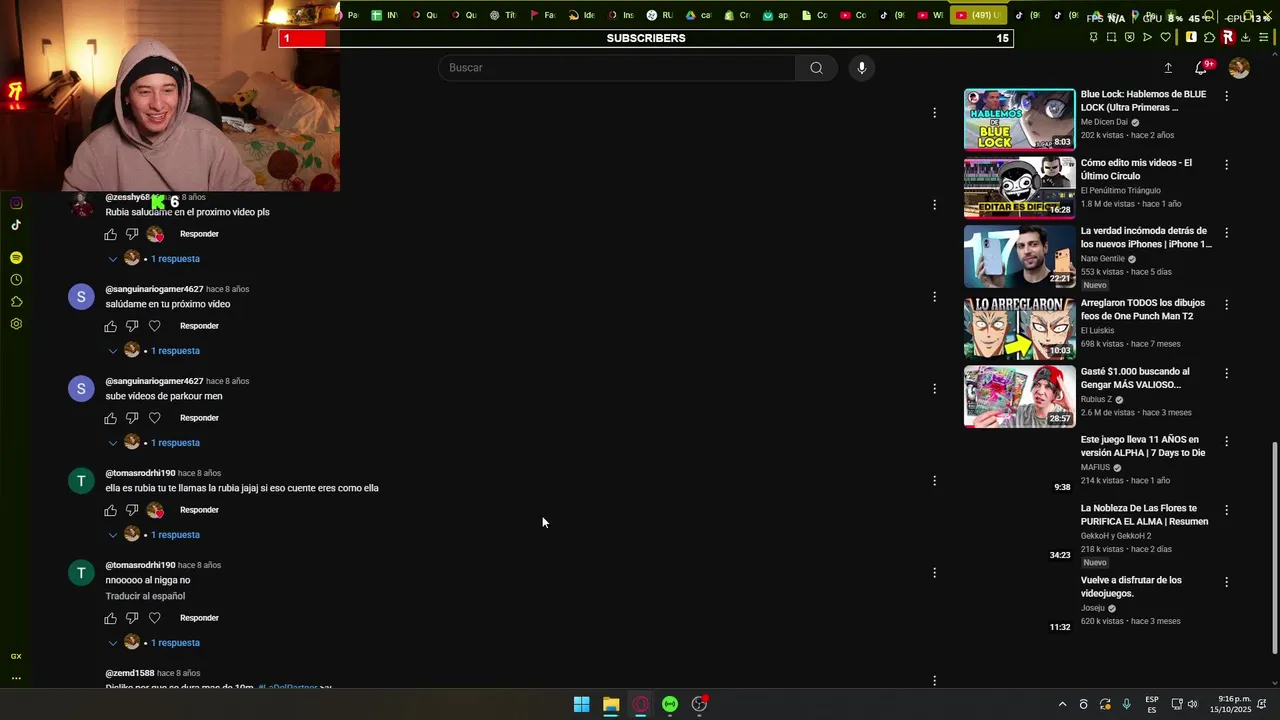Image resolution: width=1280 pixels, height=720 pixels.
Task: Open browser settings gear in sidebar
Action: click(16, 324)
